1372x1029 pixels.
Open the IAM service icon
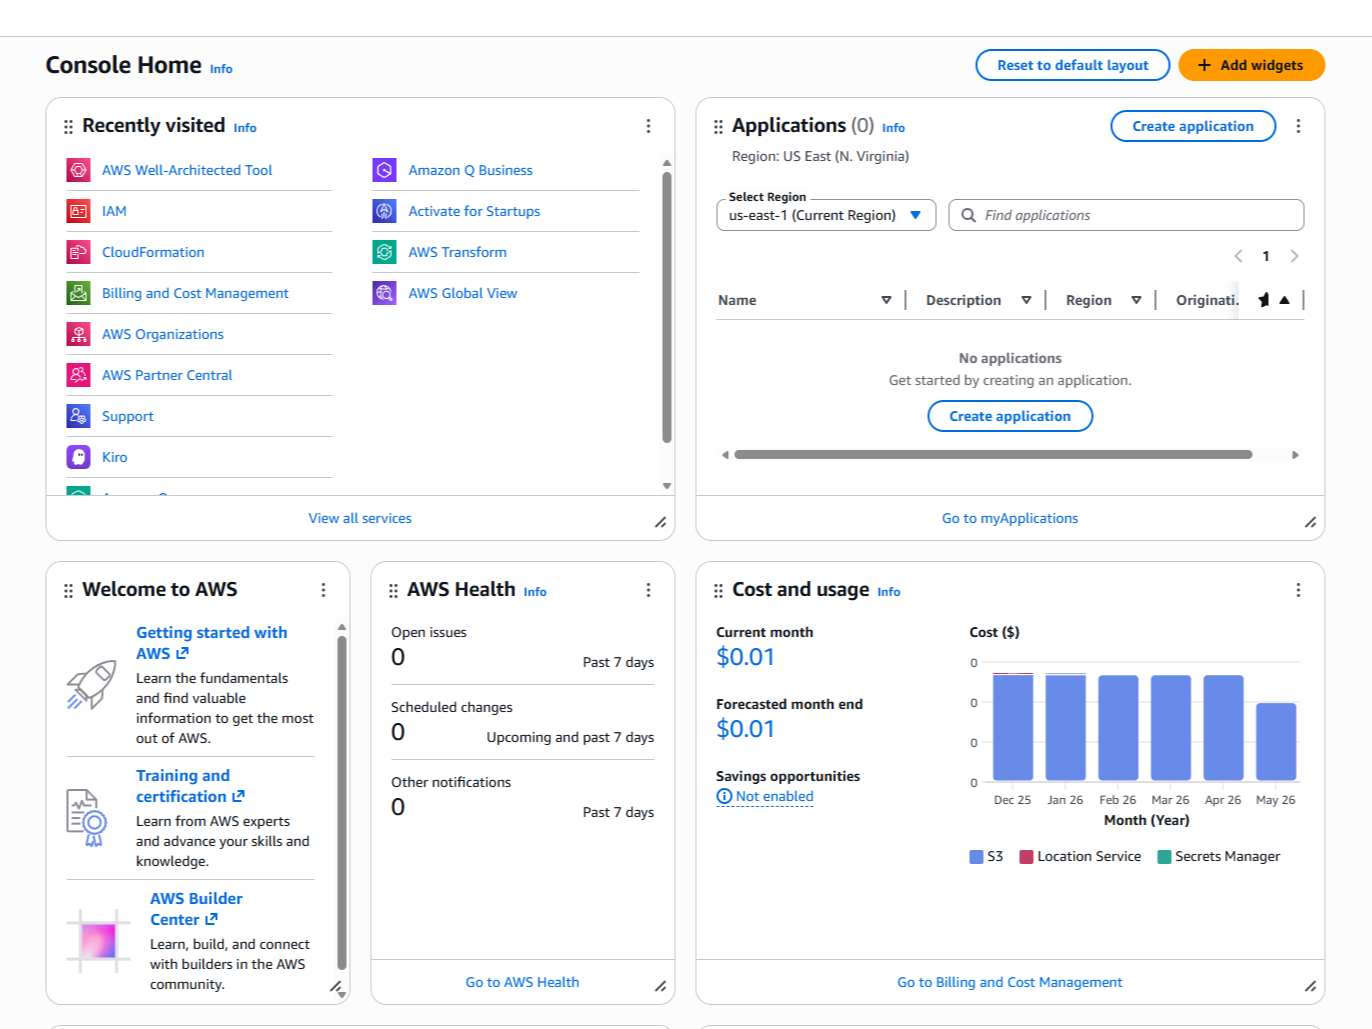tap(78, 211)
